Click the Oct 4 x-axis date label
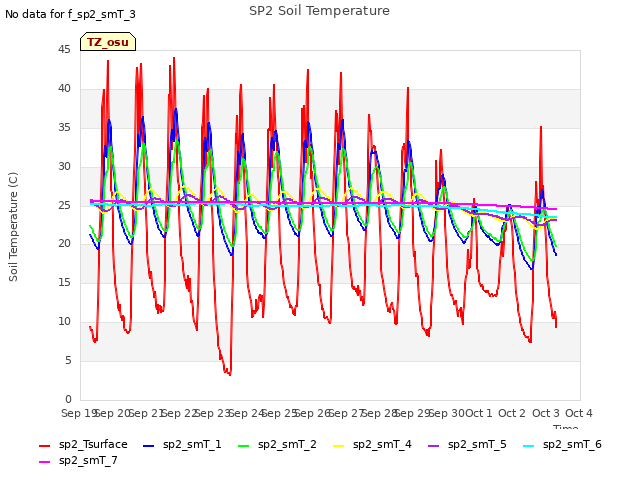This screenshot has height=480, width=640. (579, 413)
